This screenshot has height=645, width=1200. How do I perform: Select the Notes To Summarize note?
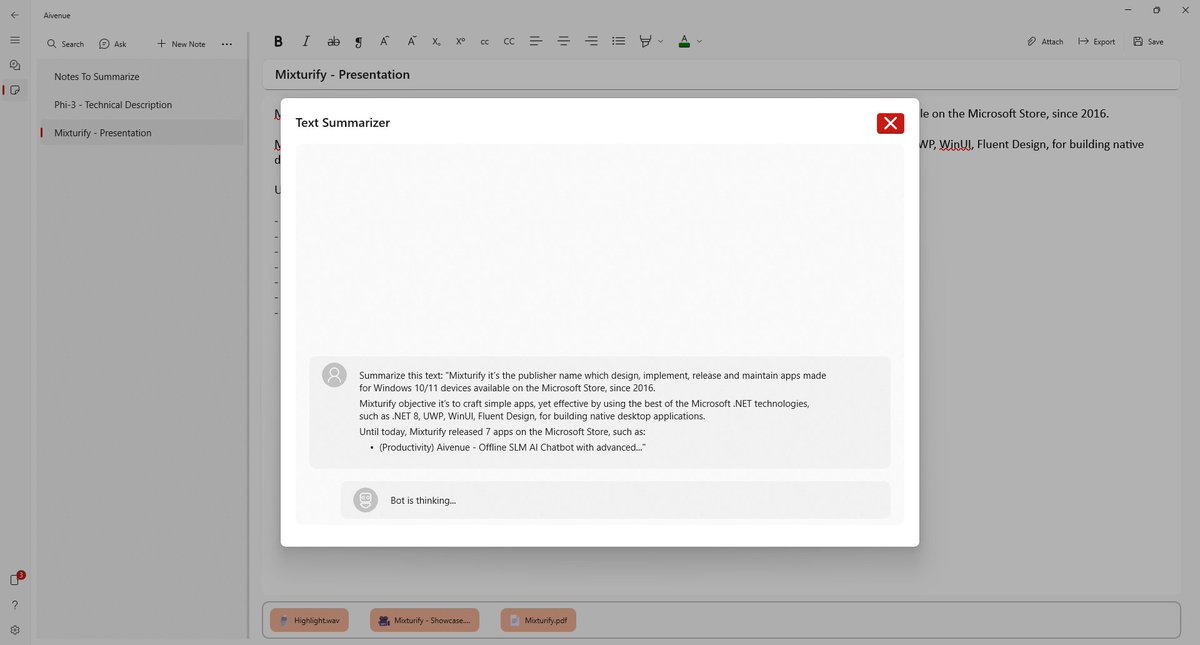141,77
